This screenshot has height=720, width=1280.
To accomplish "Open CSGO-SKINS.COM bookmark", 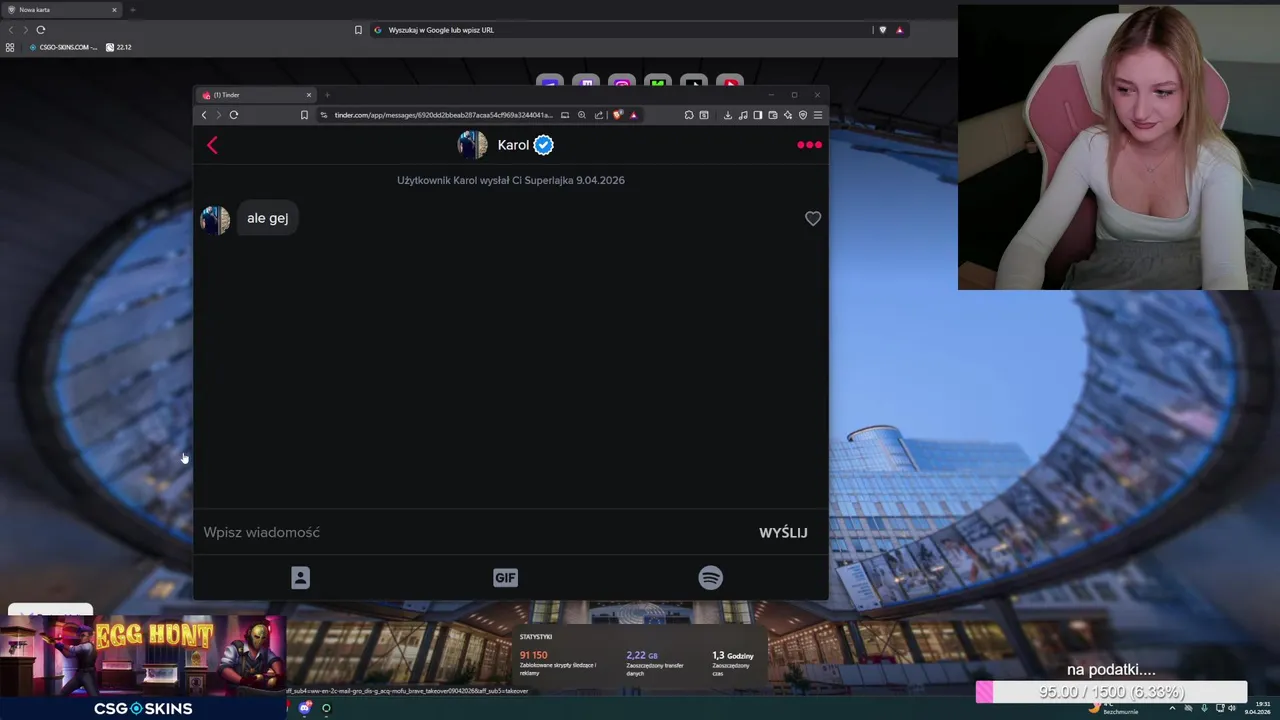I will 64,47.
